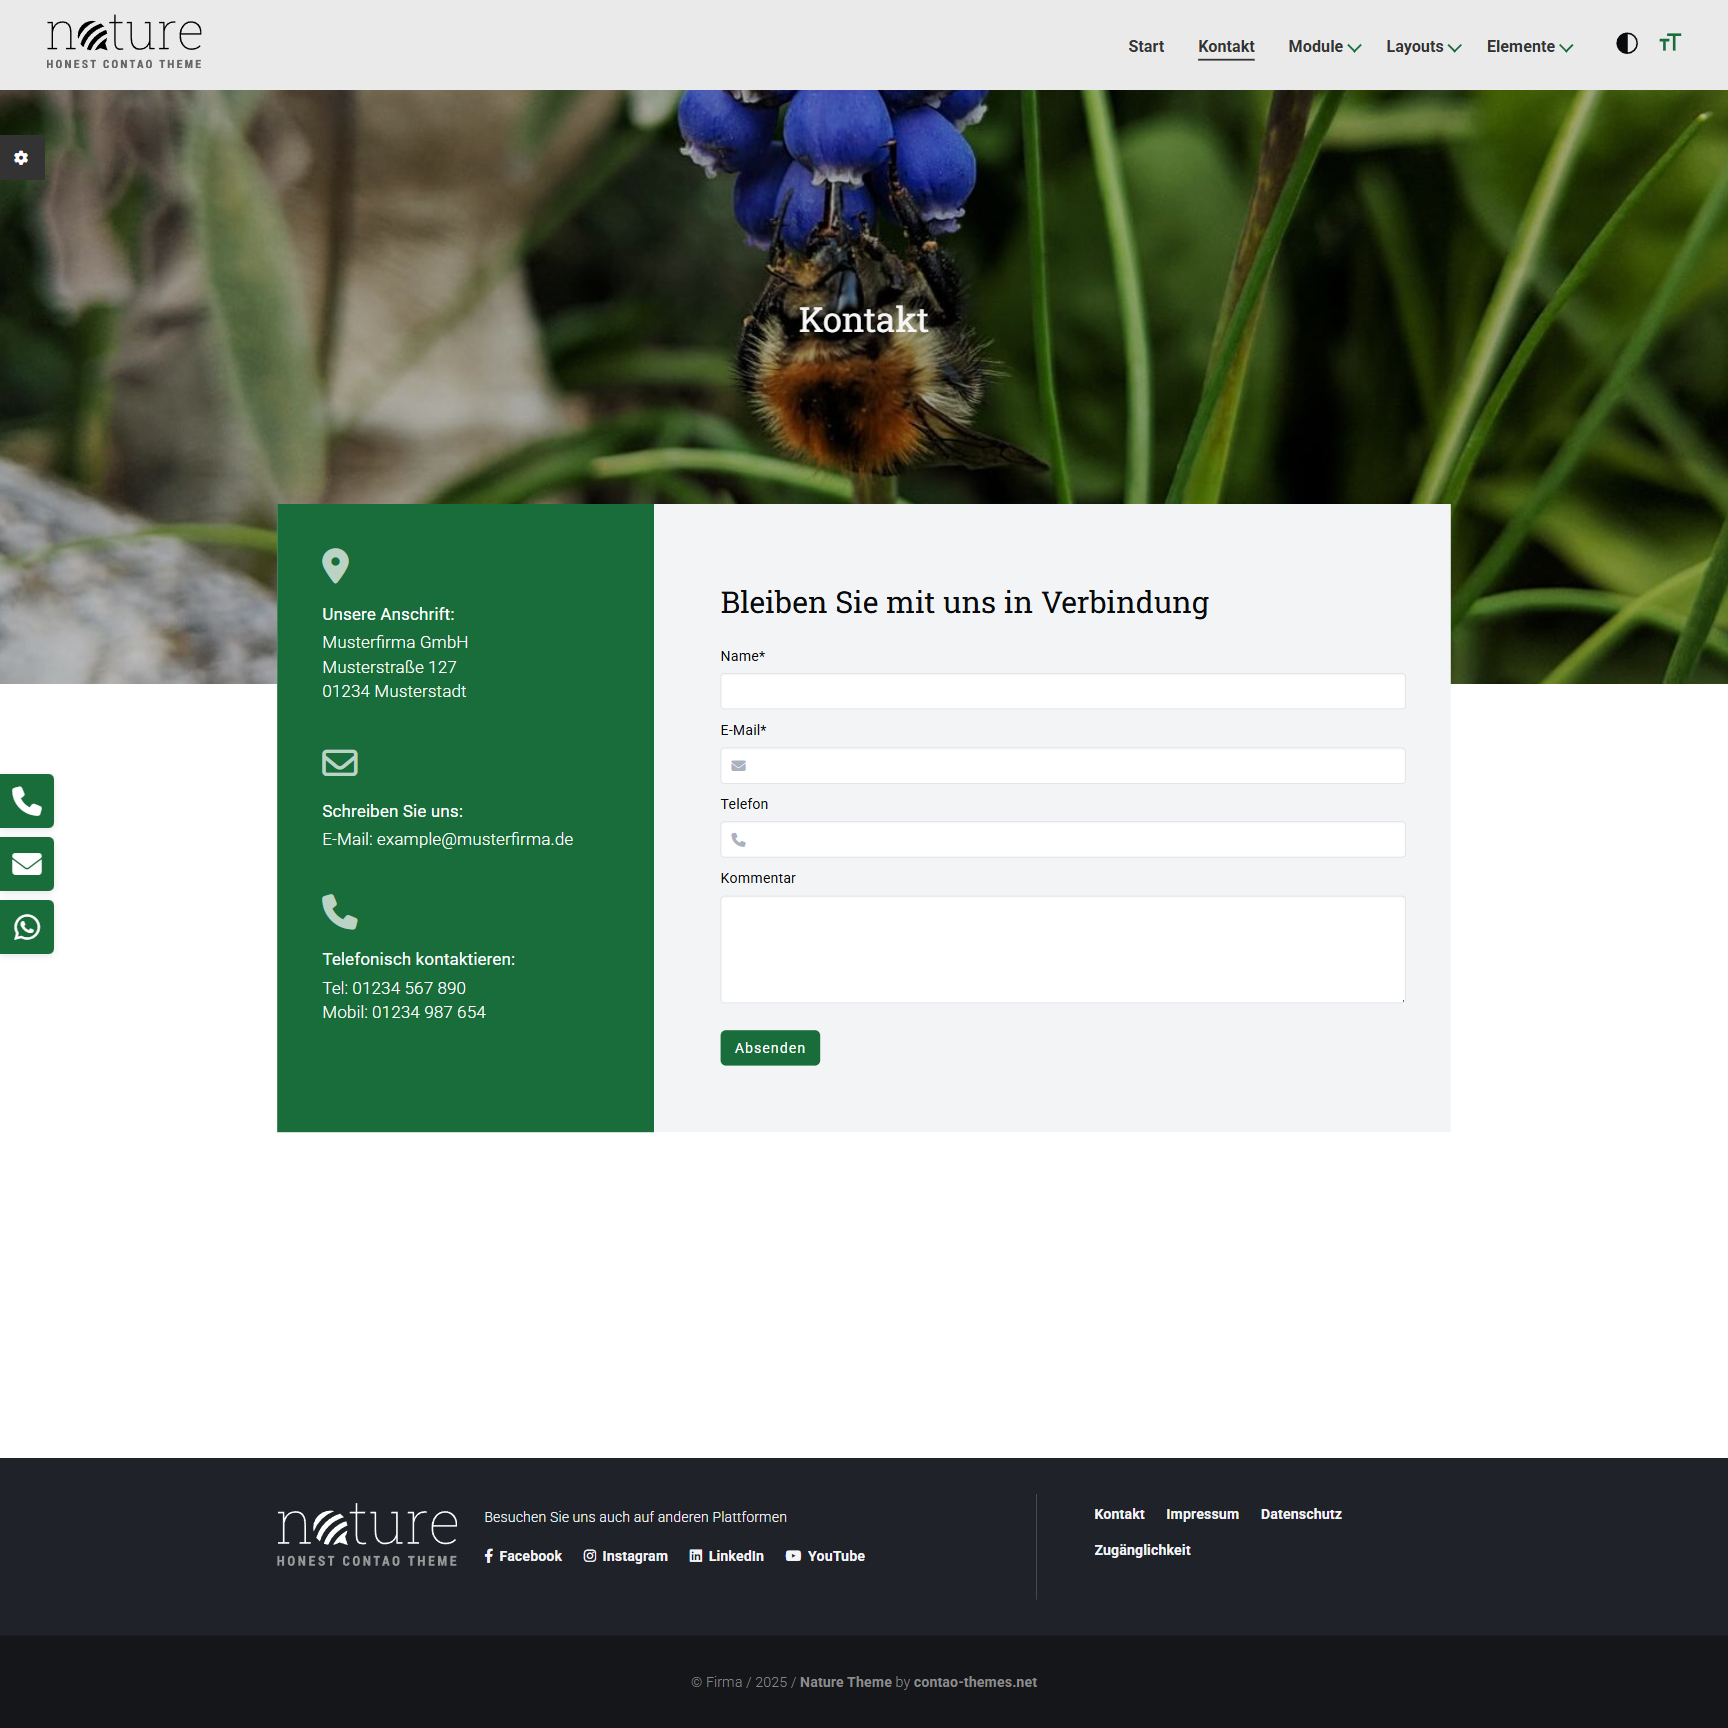1728x1728 pixels.
Task: Click the example@musterfirma.de email address
Action: tap(475, 839)
